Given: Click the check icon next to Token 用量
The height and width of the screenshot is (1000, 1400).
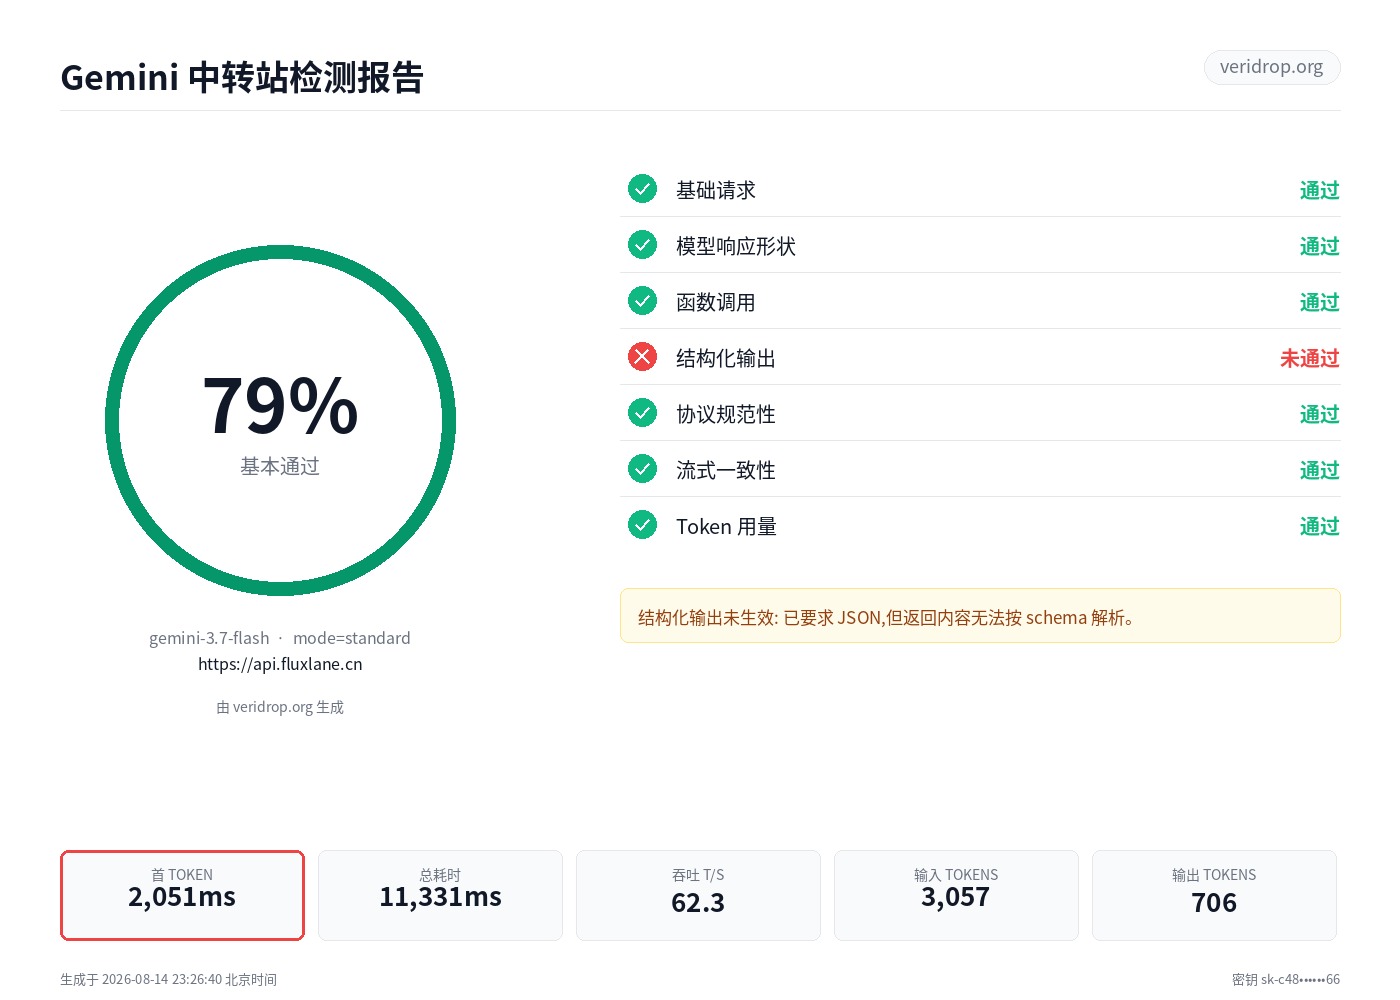Looking at the screenshot, I should click(642, 525).
